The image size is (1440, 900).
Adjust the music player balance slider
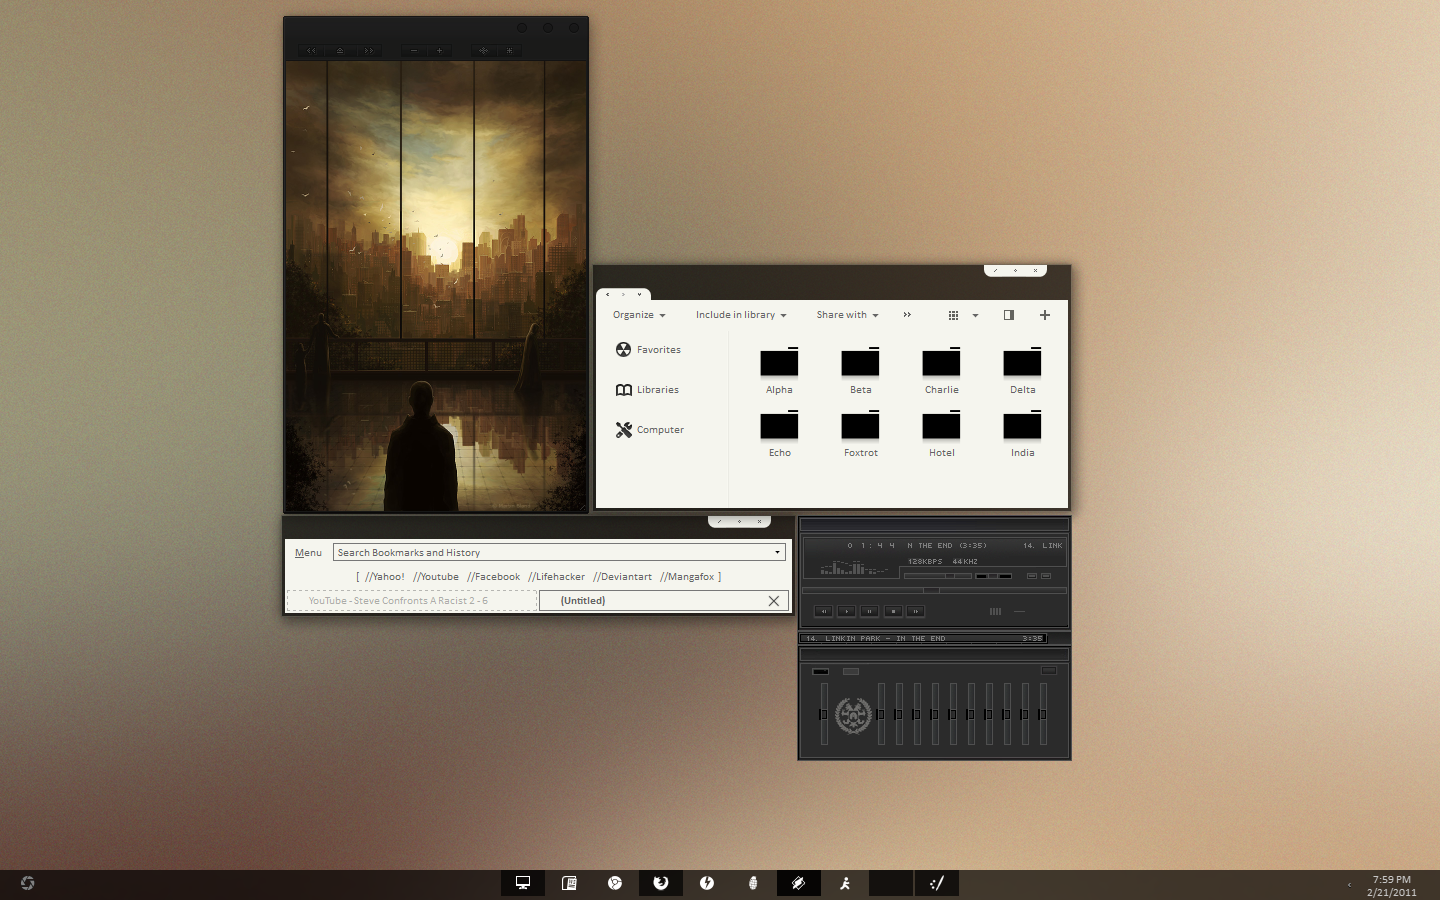(993, 576)
